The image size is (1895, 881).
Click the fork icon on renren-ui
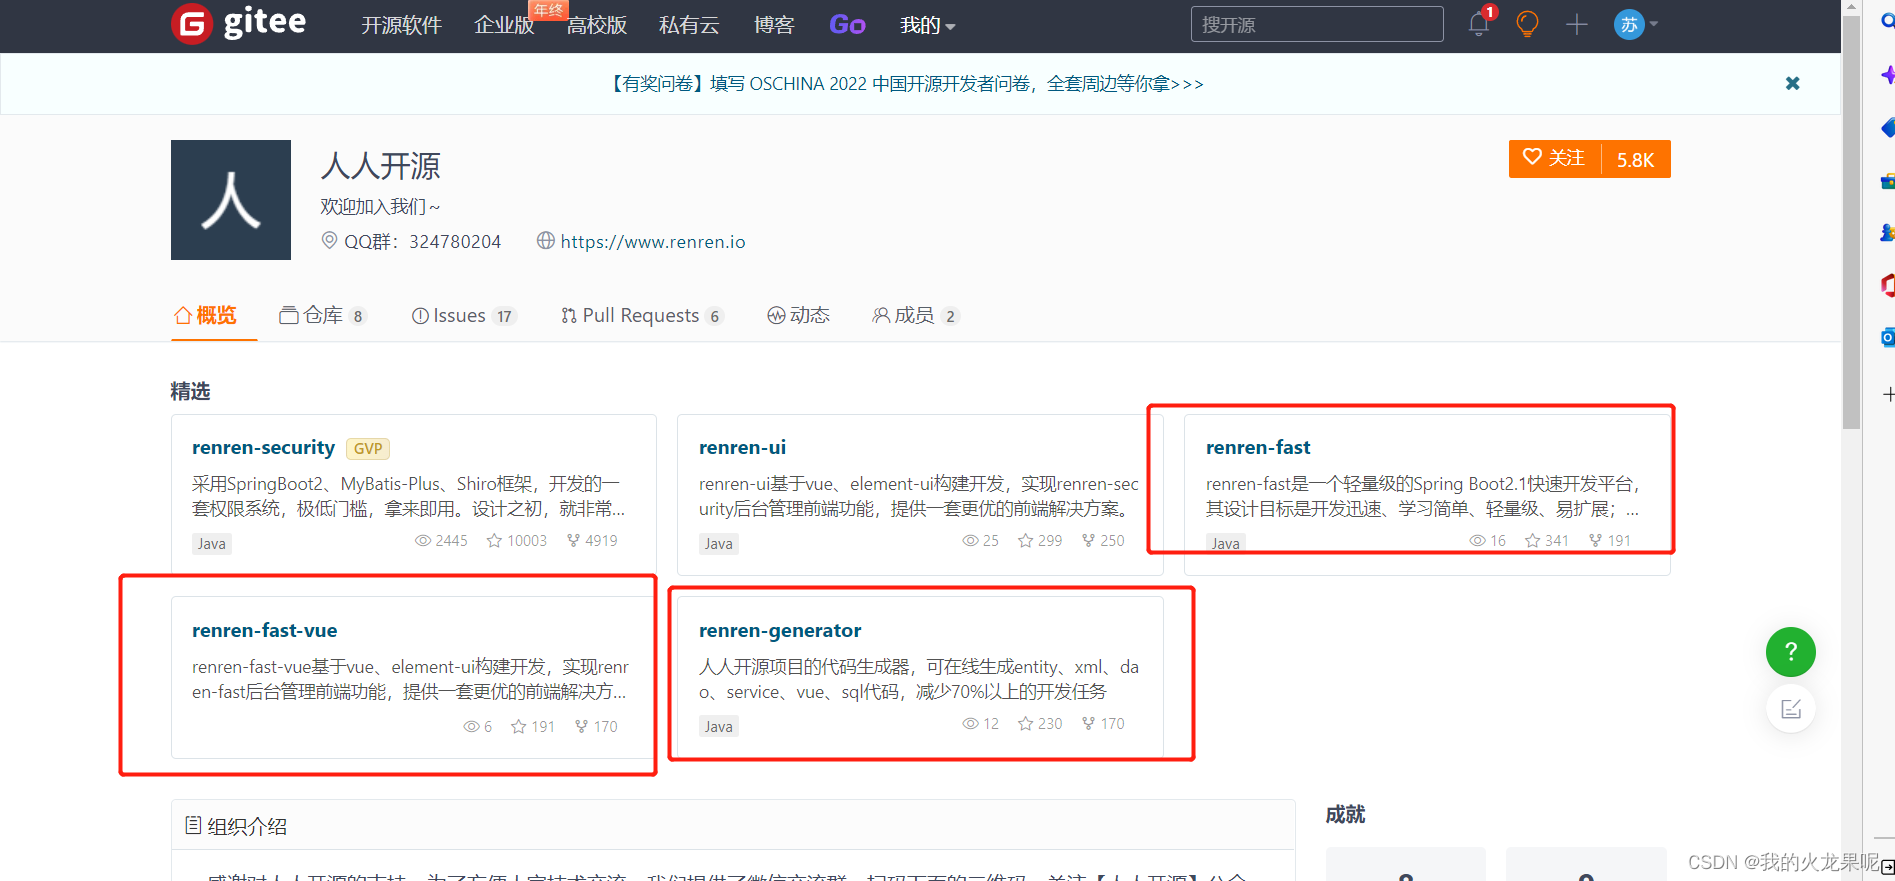click(x=1088, y=540)
